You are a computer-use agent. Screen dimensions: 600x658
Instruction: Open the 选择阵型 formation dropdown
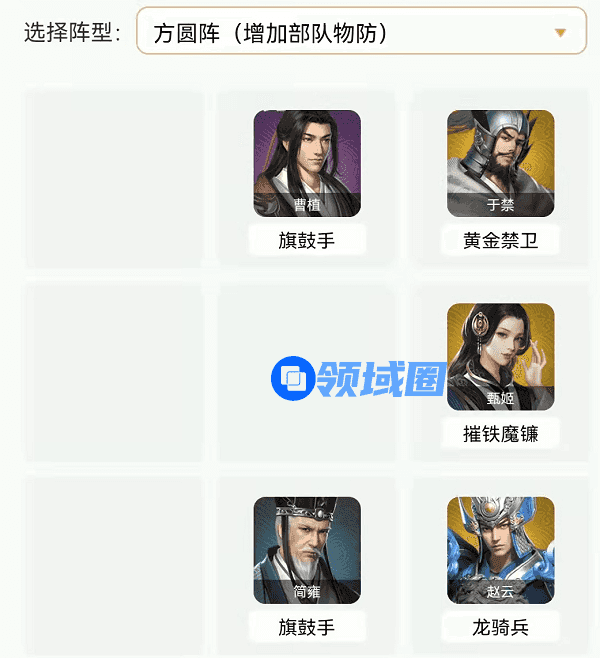click(x=361, y=31)
